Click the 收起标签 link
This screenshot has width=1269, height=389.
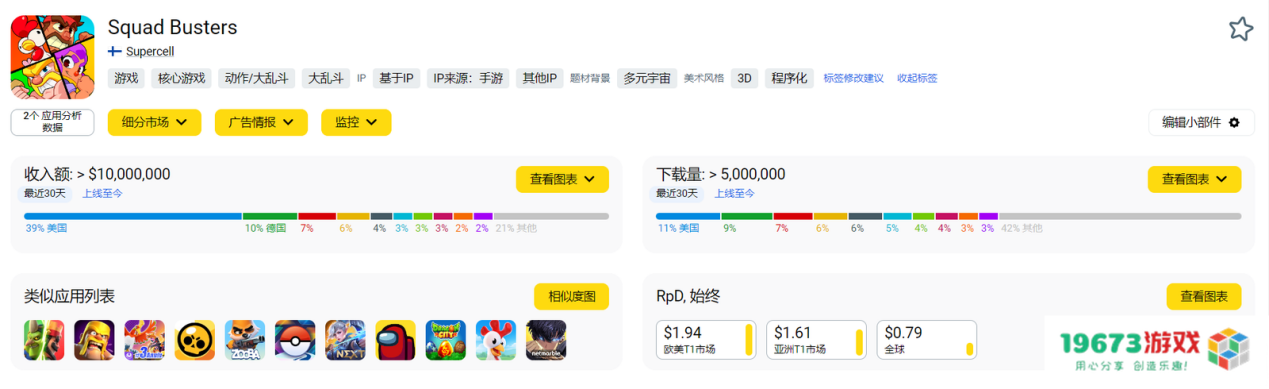(x=917, y=78)
